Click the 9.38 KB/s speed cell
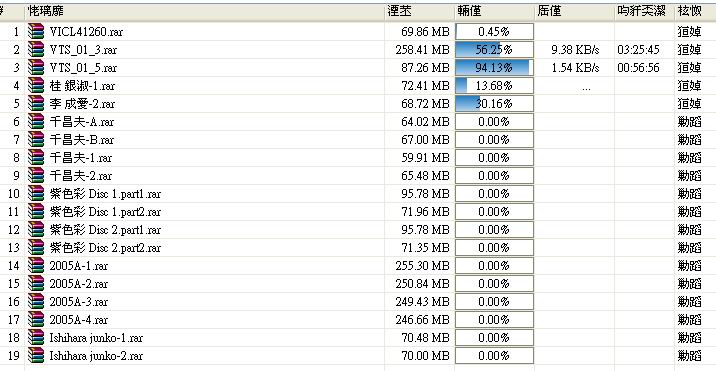 [x=575, y=49]
